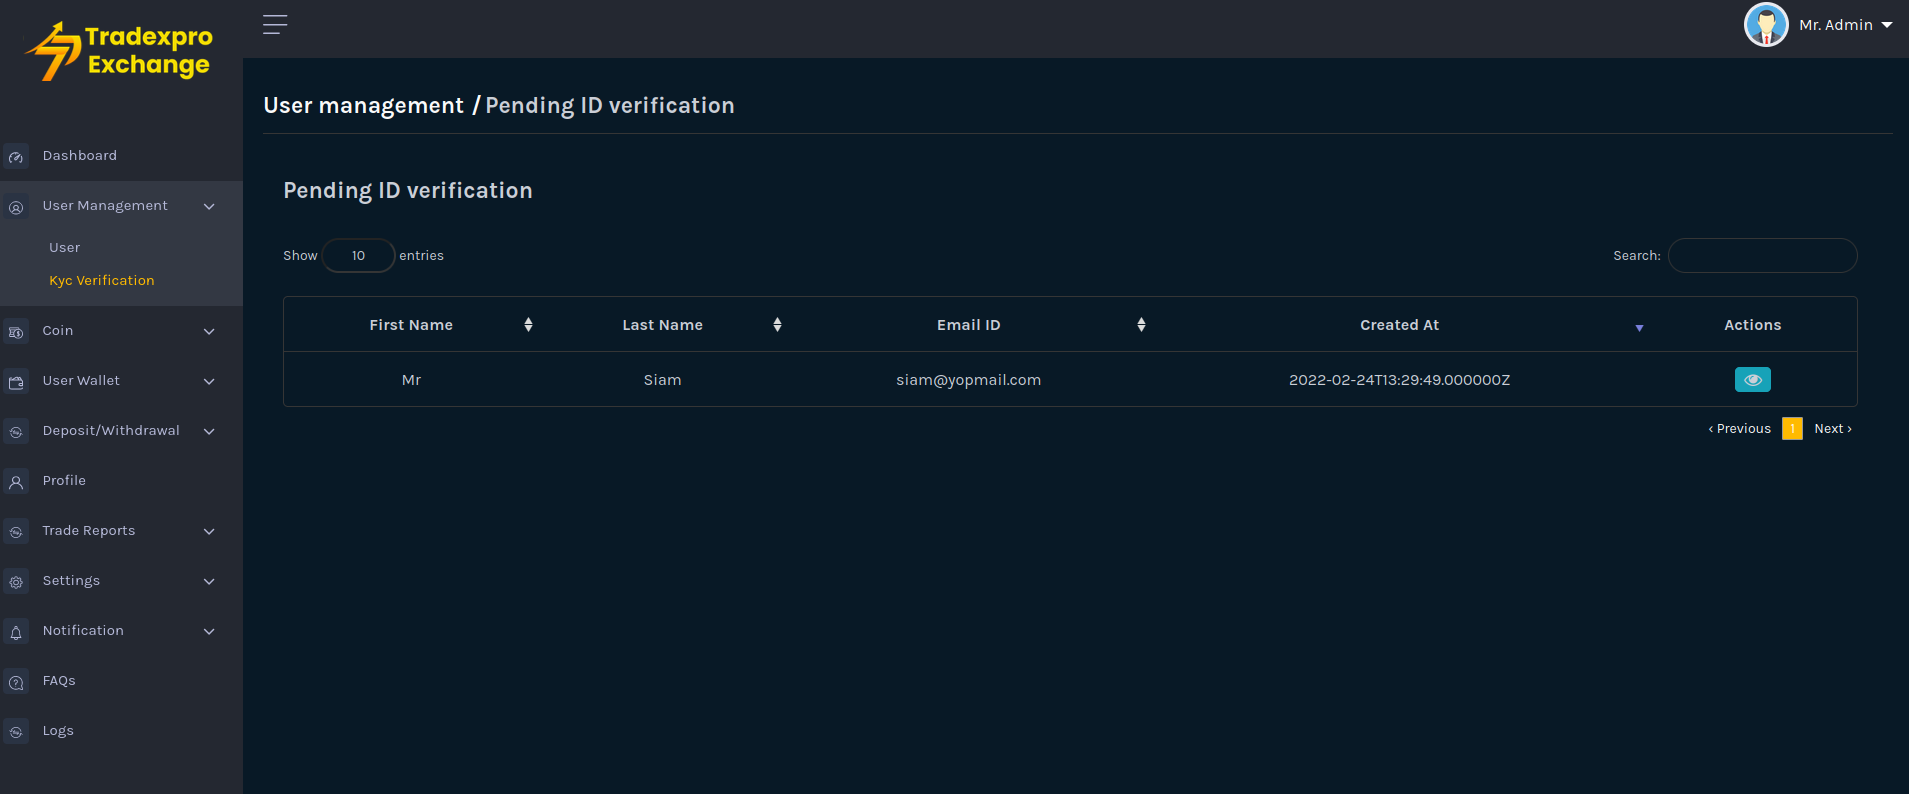Screen dimensions: 1909x794
Task: View Siam's KYC details via eye button
Action: tap(1752, 380)
